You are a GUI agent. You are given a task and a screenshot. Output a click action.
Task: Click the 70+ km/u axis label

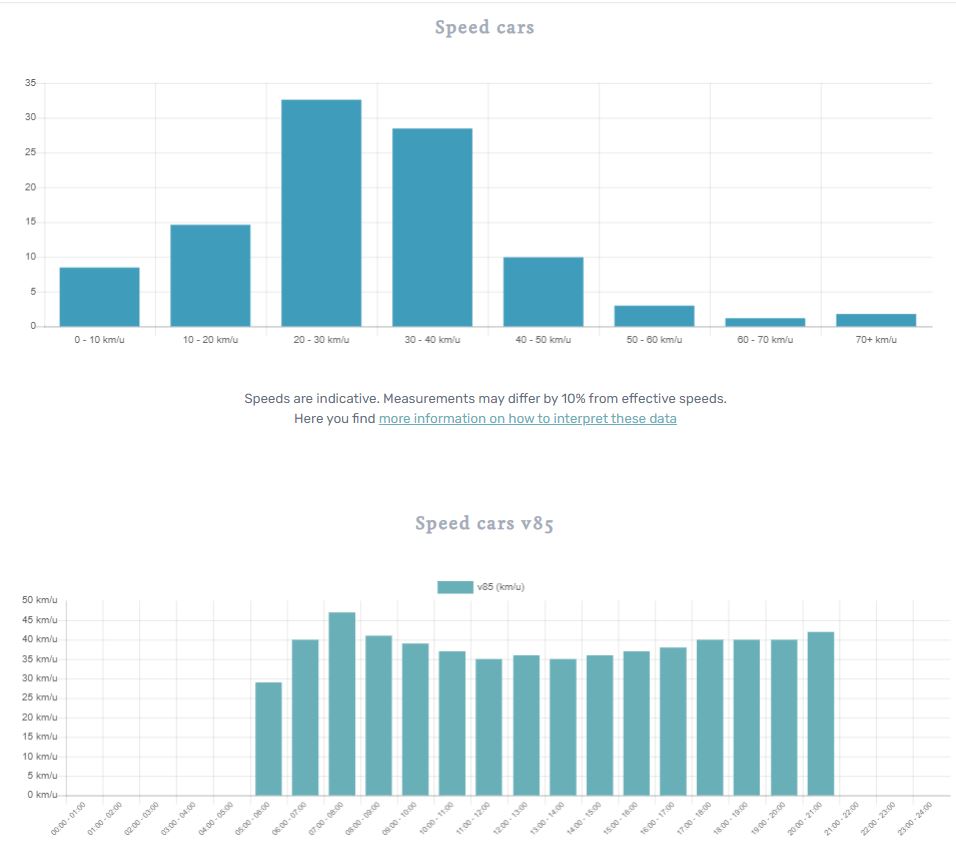(876, 339)
